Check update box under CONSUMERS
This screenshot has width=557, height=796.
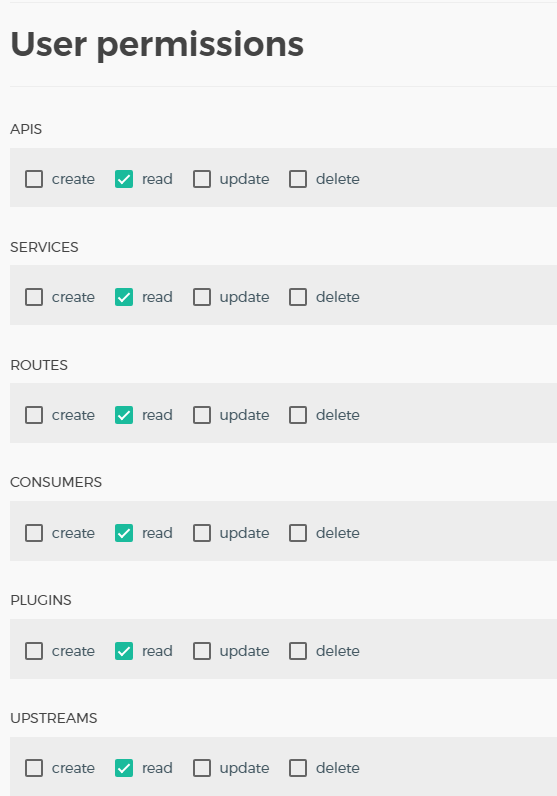(202, 533)
